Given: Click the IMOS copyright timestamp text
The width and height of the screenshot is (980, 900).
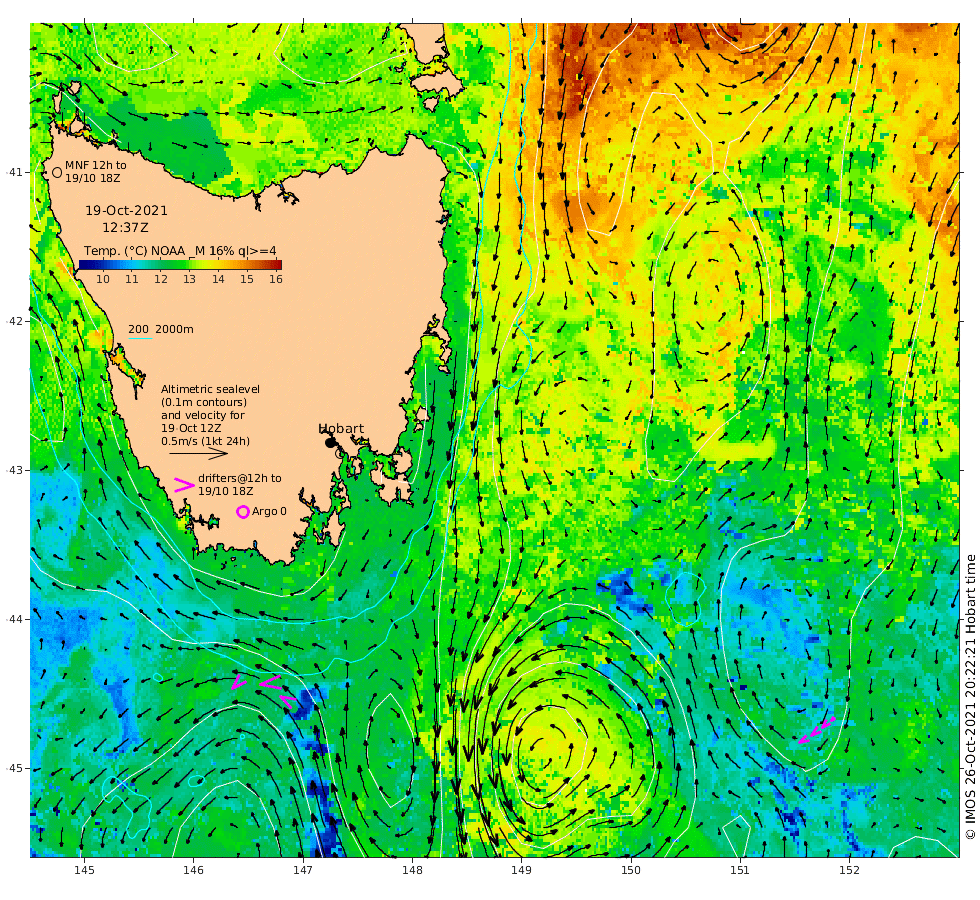Looking at the screenshot, I should [970, 697].
